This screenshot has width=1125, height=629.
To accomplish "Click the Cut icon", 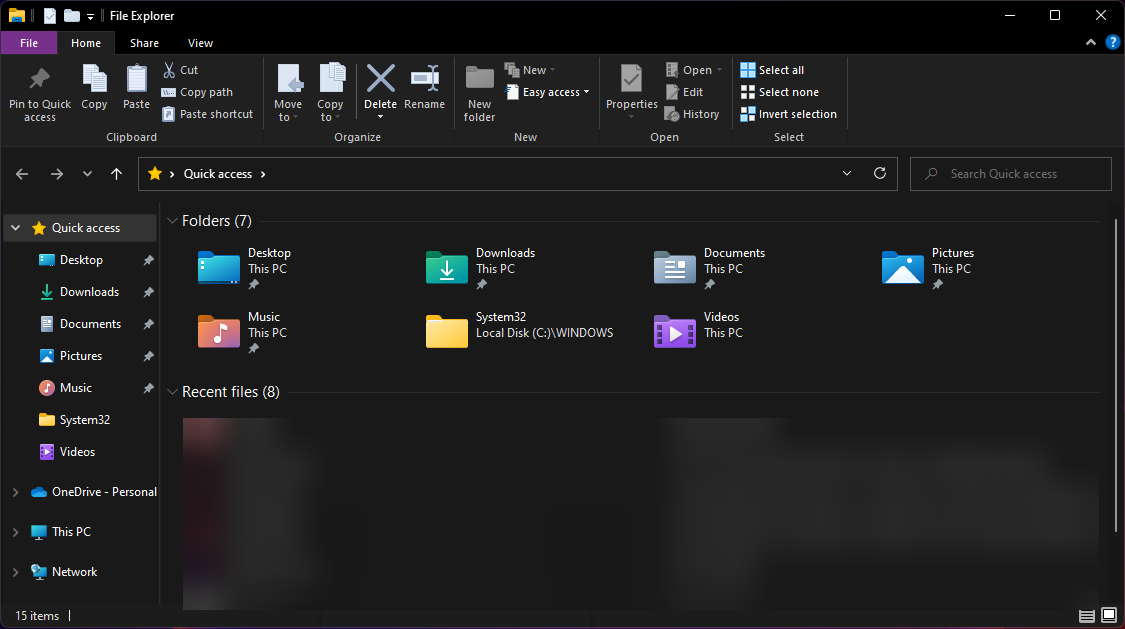I will click(x=167, y=69).
